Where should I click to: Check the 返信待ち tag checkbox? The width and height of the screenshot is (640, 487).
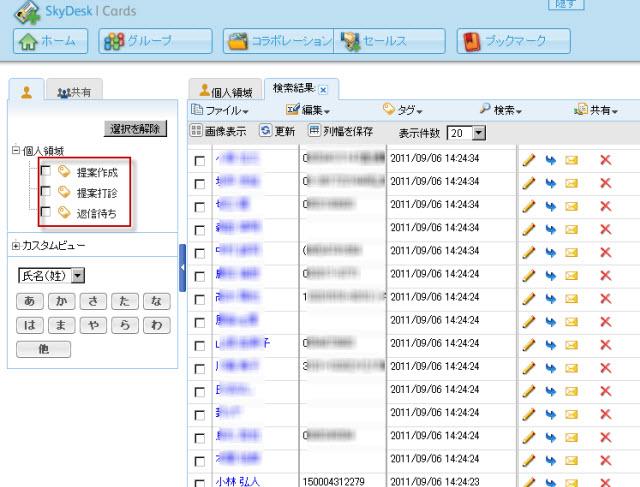46,211
